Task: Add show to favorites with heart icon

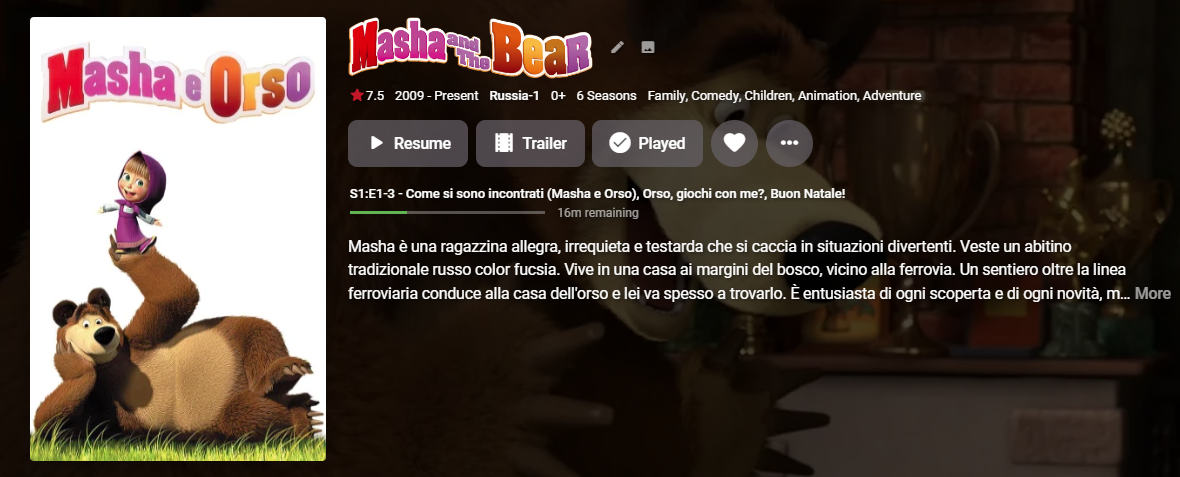Action: (x=734, y=143)
